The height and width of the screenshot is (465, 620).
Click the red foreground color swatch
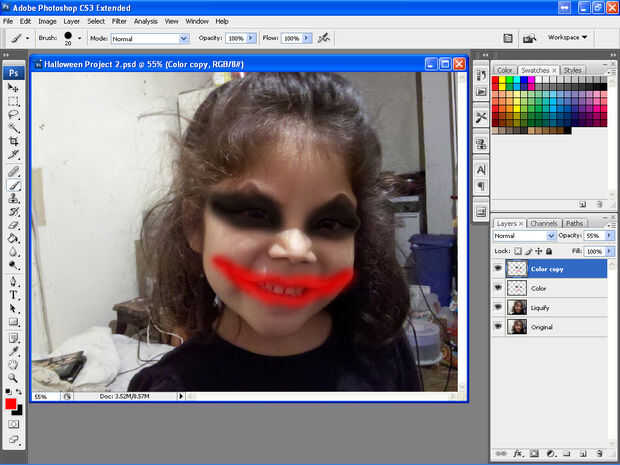(11, 403)
